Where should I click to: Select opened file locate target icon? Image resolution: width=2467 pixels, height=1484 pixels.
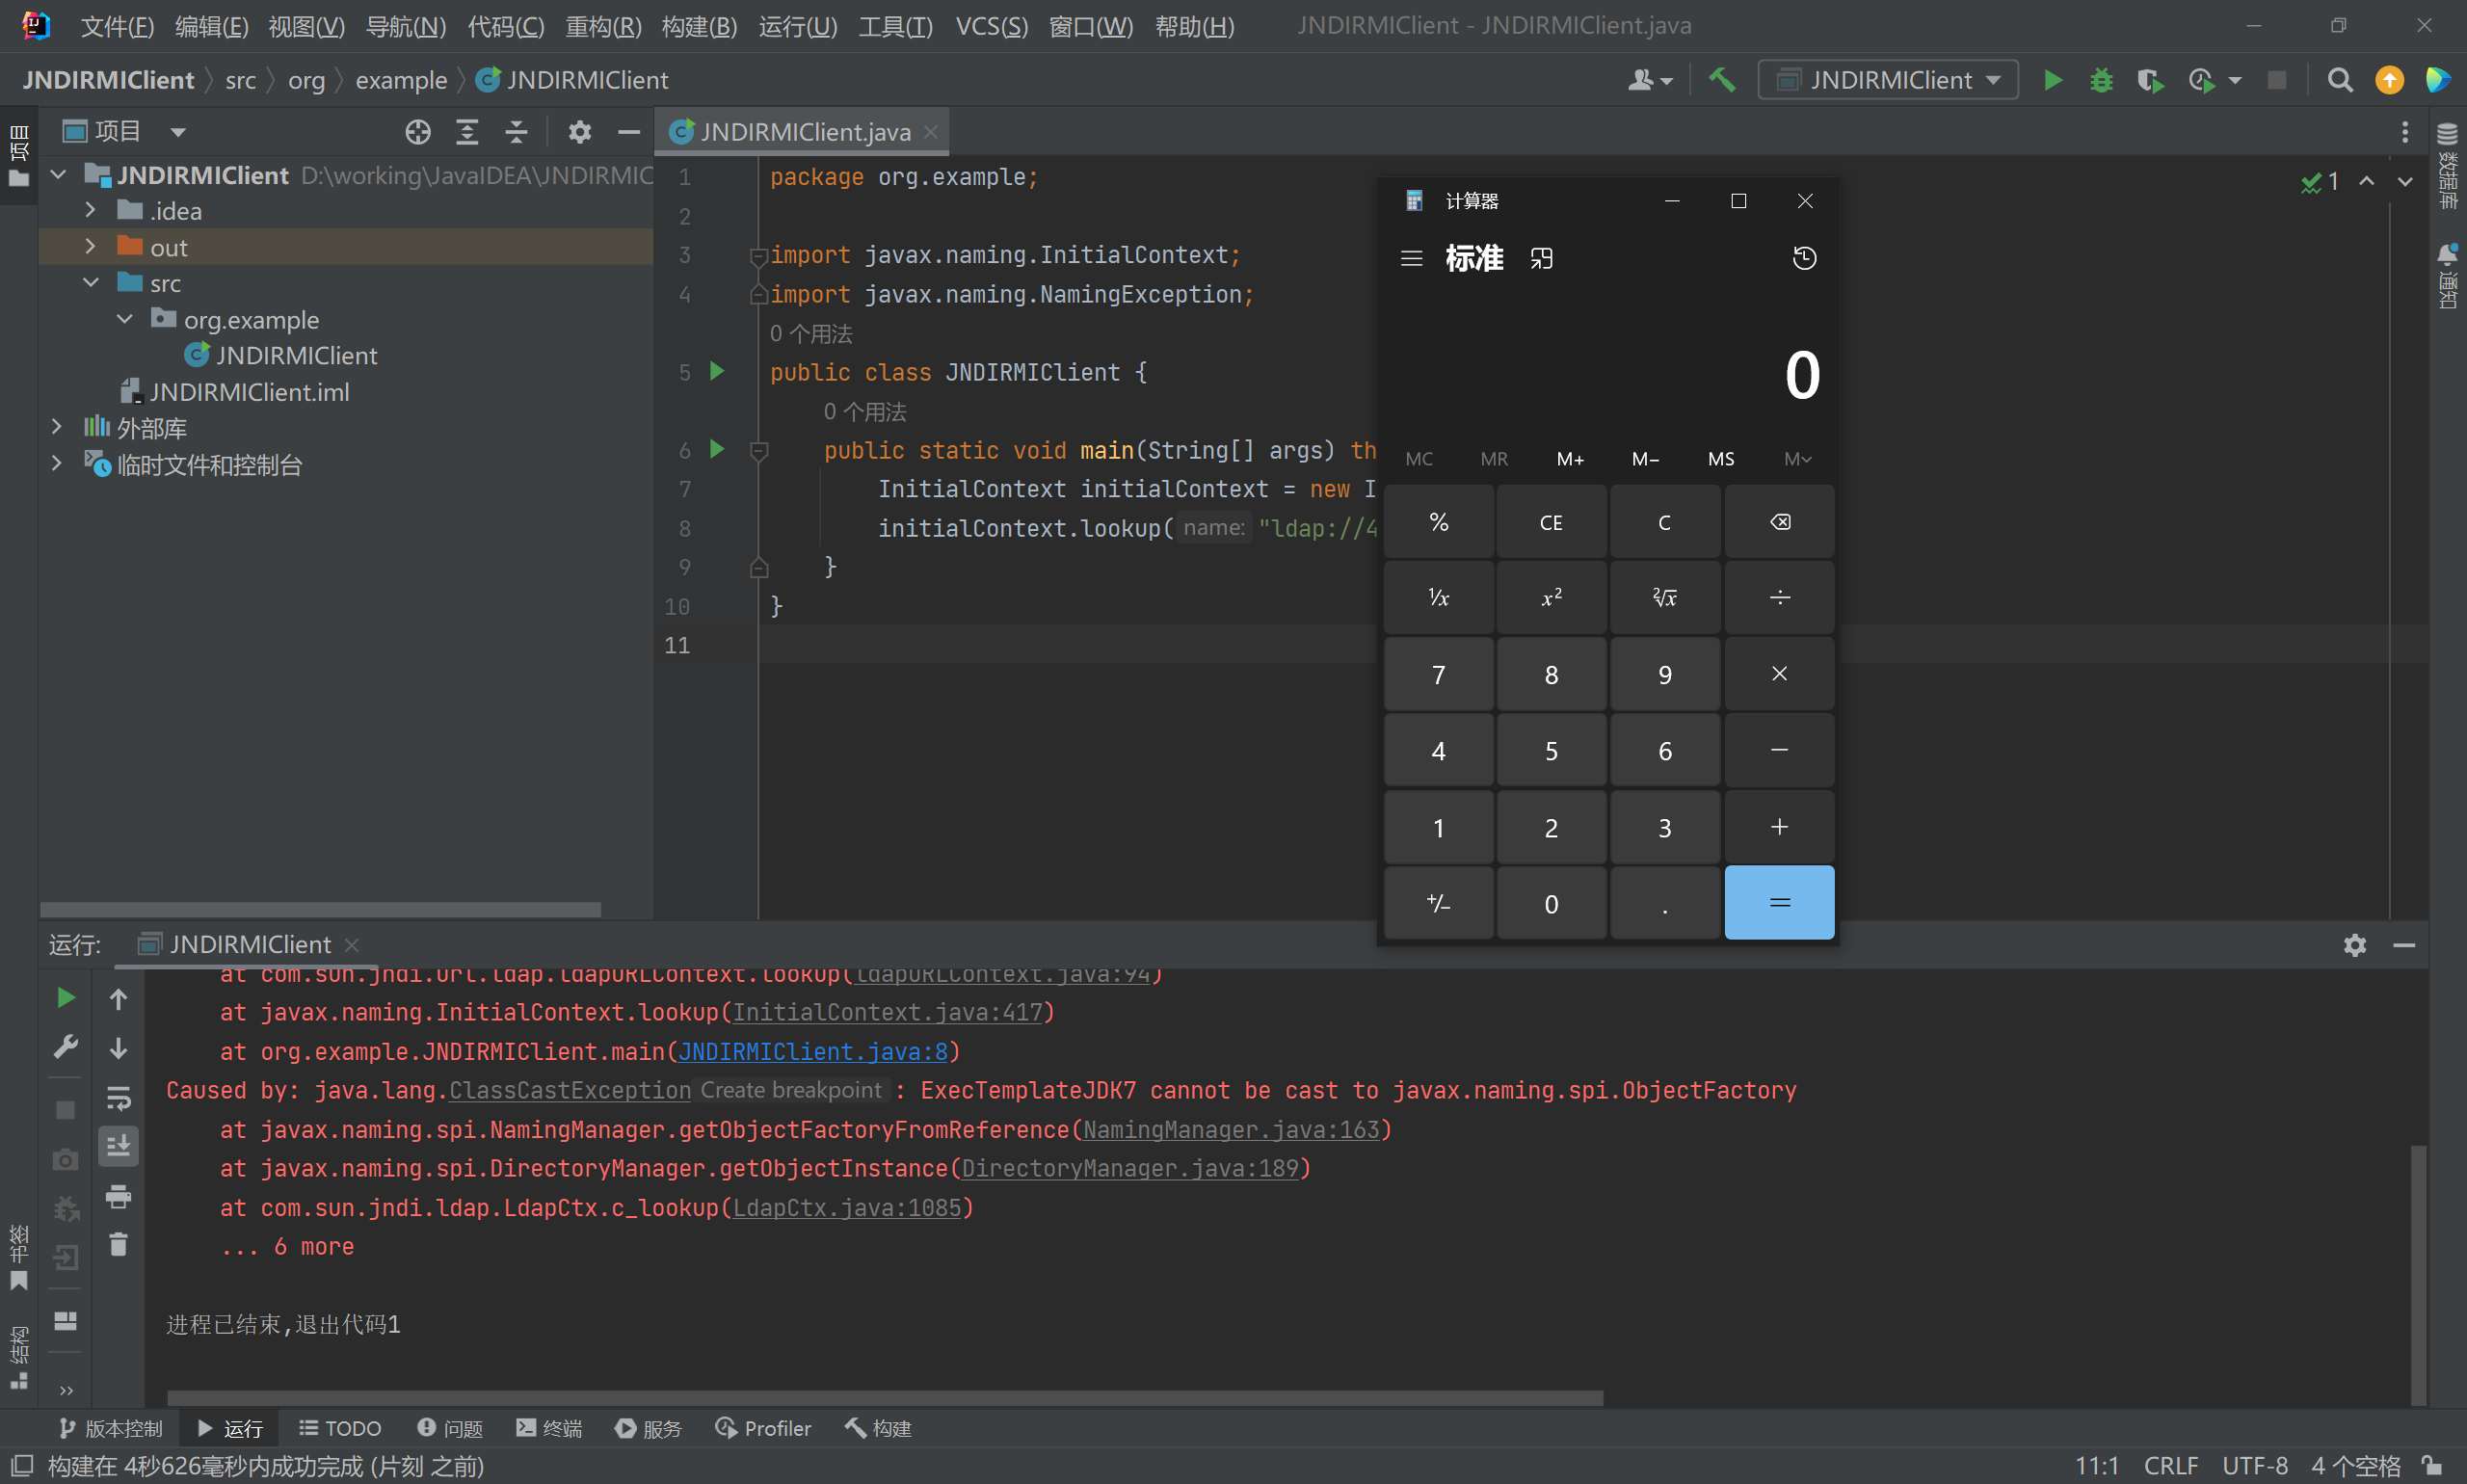(417, 132)
